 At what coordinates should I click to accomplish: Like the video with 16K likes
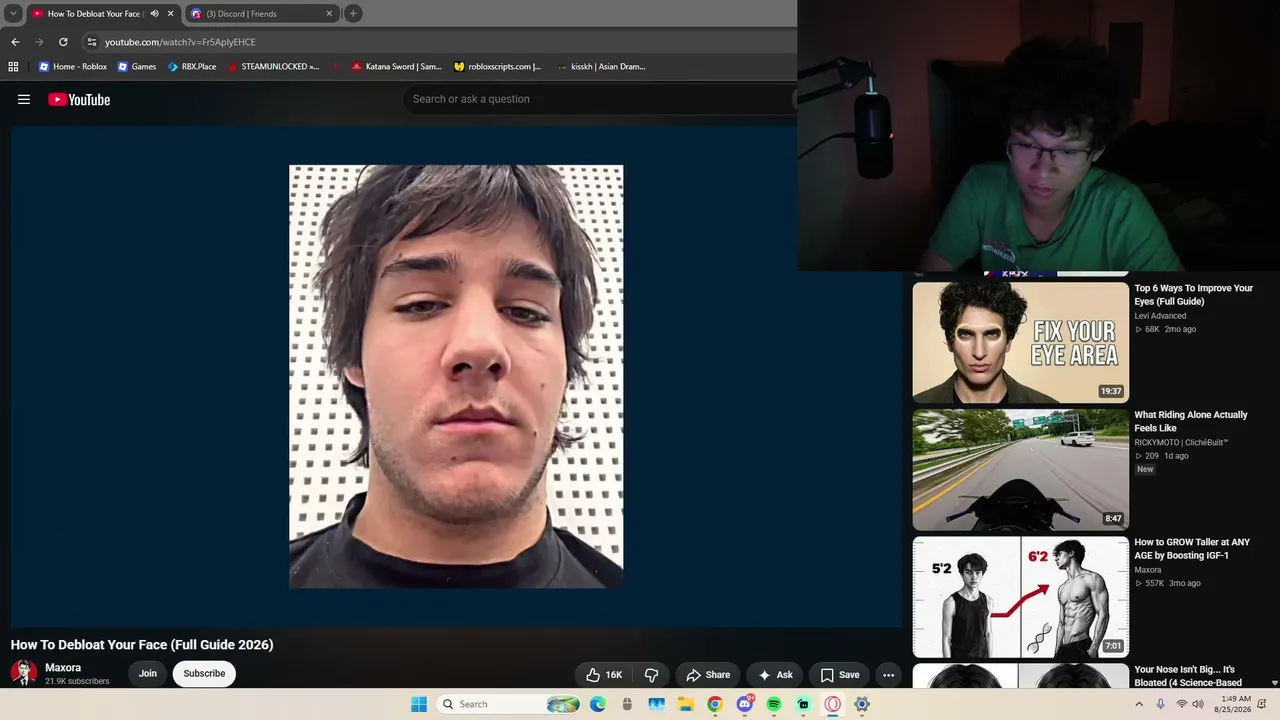(604, 675)
